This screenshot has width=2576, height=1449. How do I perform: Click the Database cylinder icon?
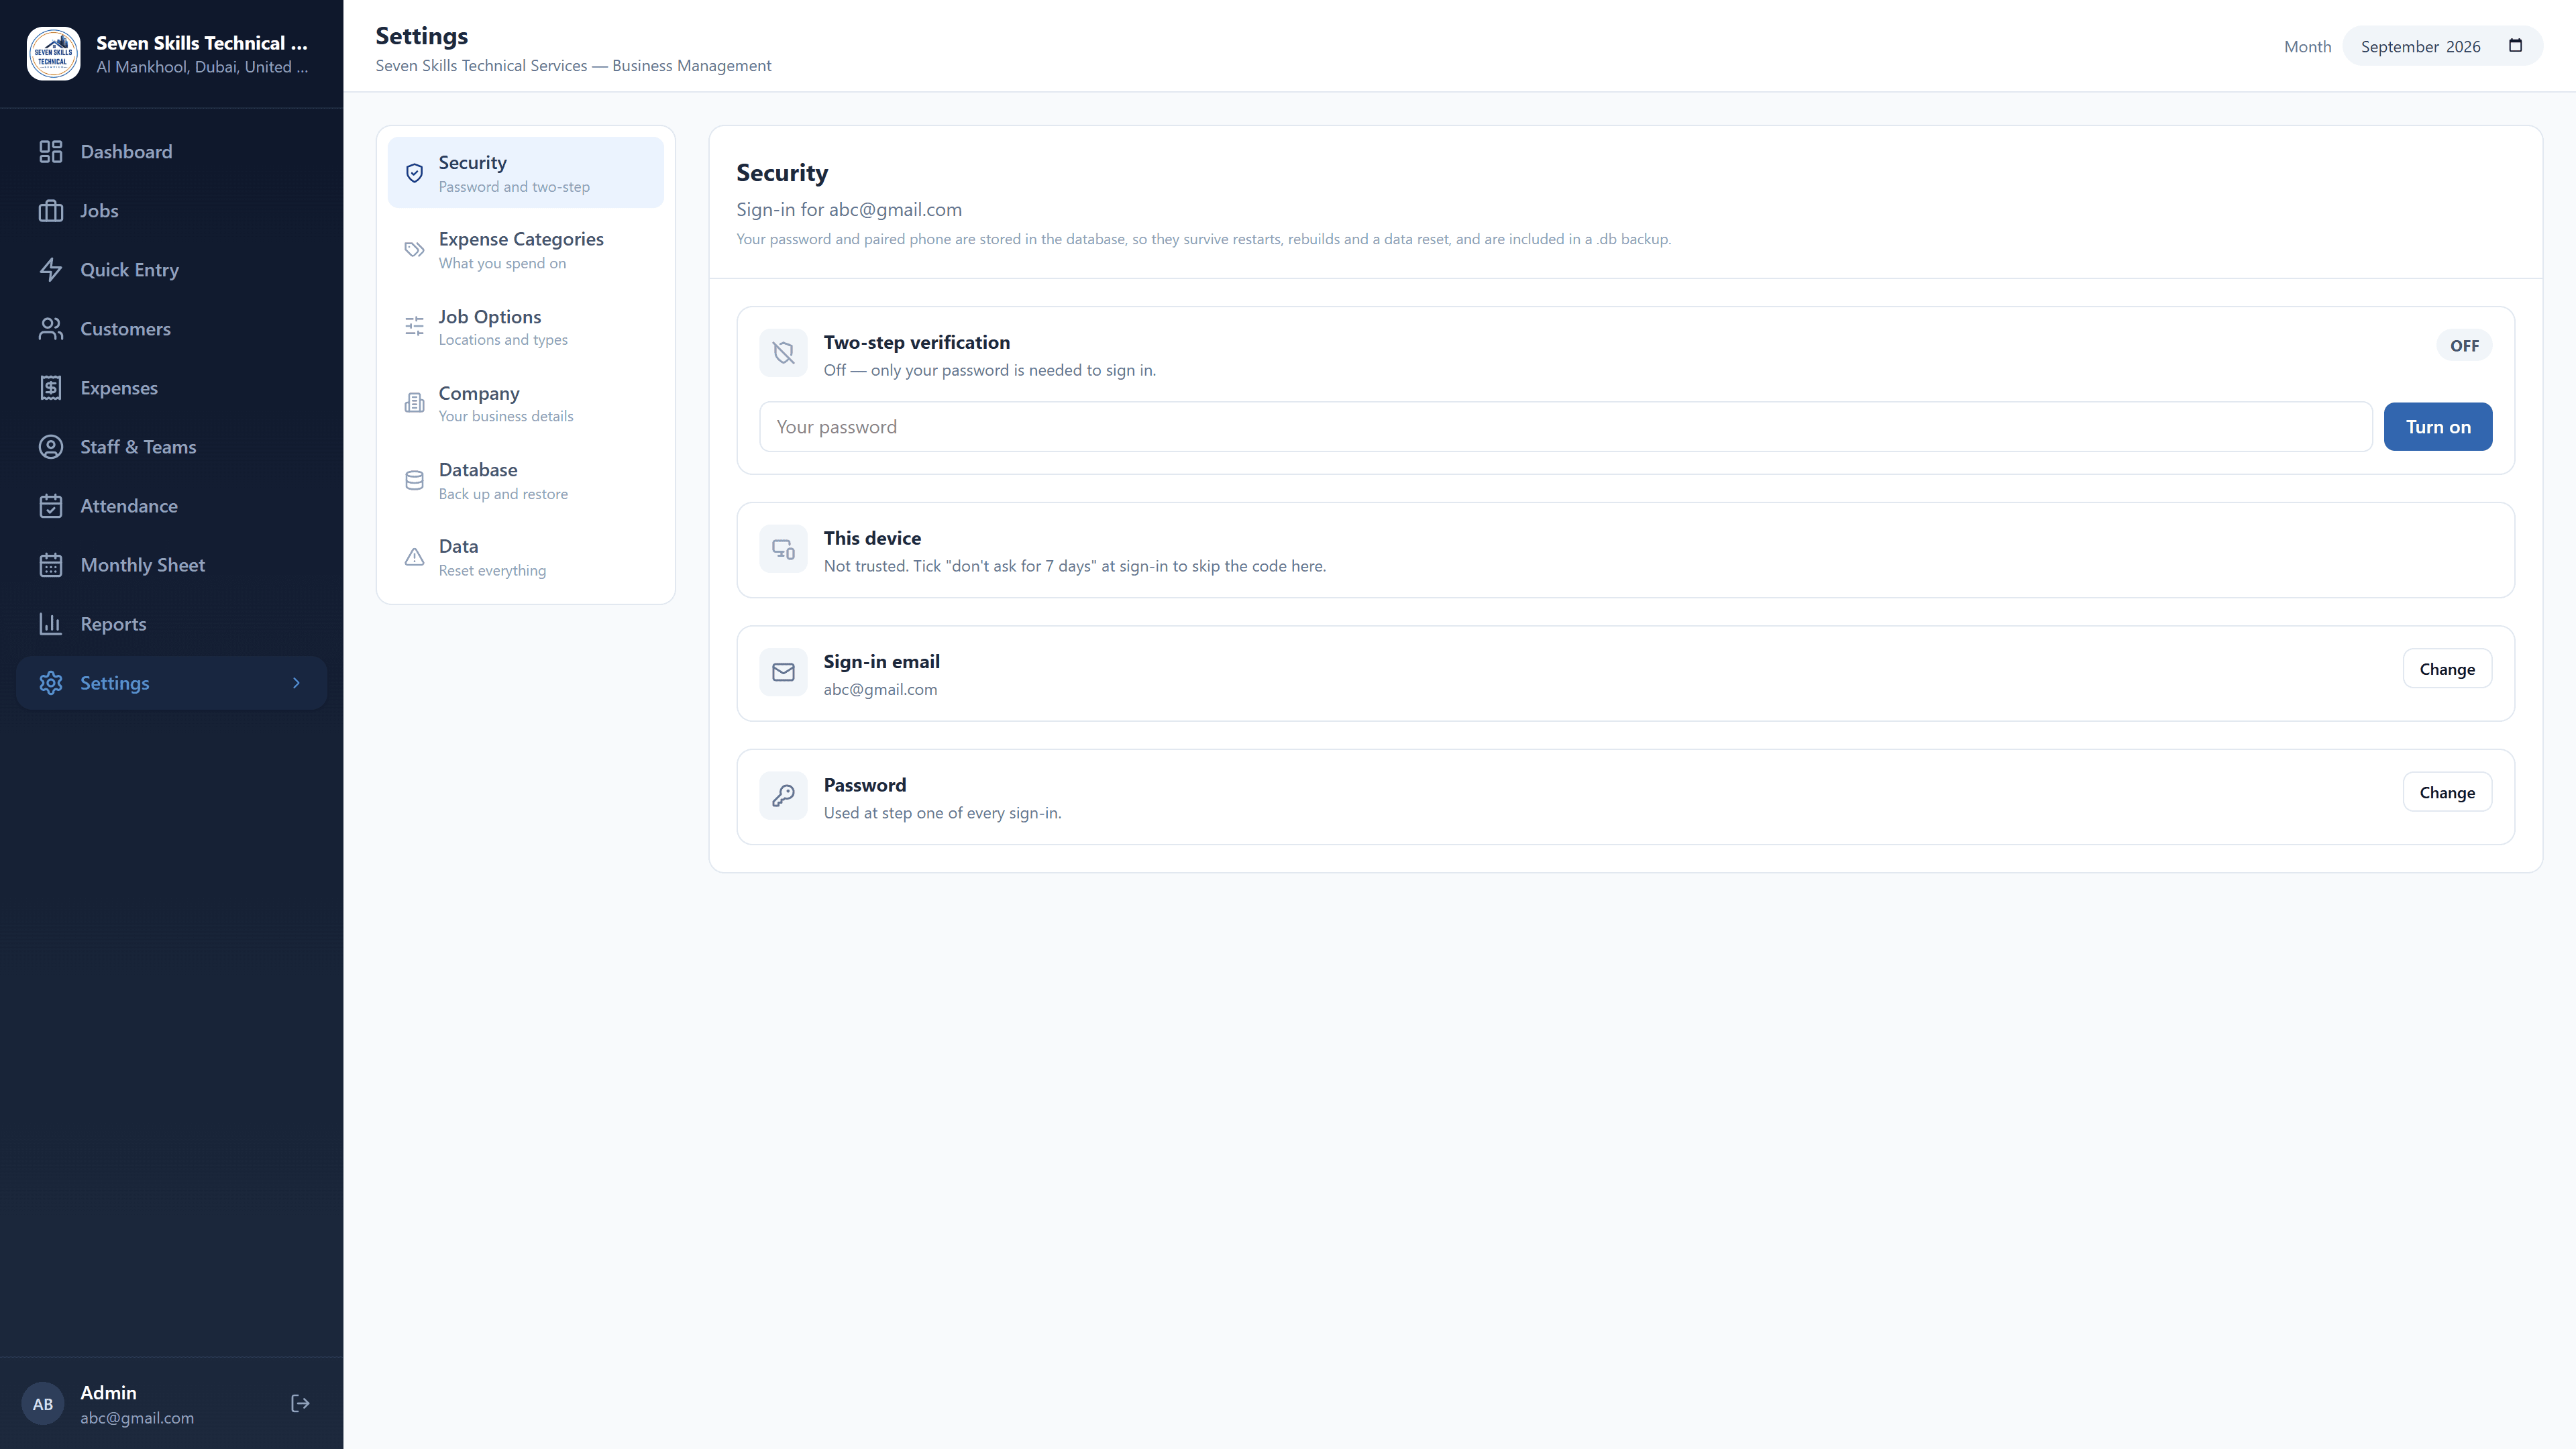coord(414,480)
